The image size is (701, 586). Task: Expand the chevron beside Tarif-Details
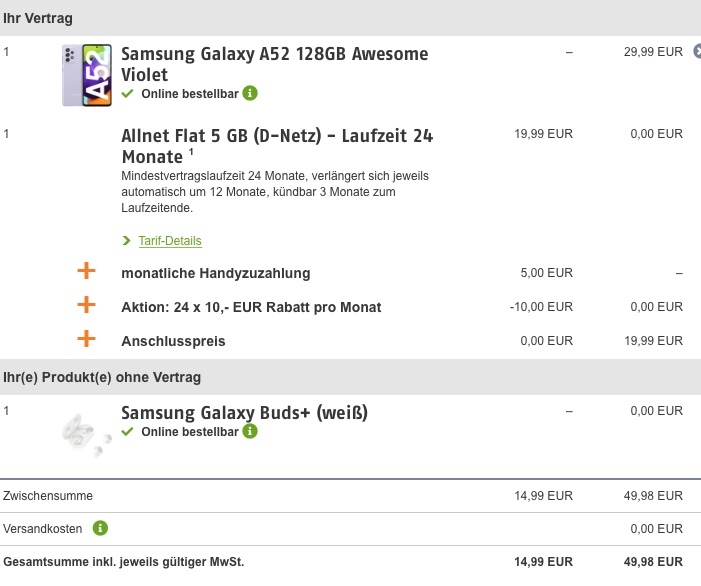(127, 240)
